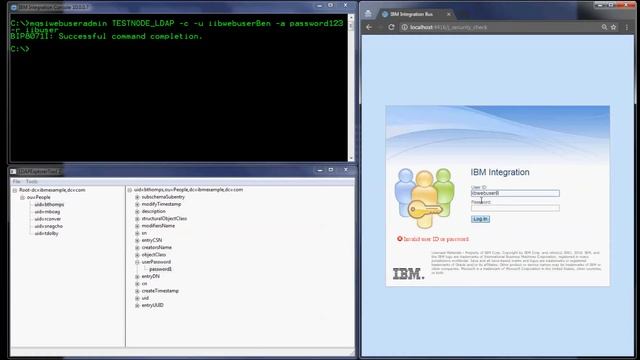Collapse the Root-dc=ibmexample,dc=com node
The width and height of the screenshot is (640, 360).
[15, 190]
